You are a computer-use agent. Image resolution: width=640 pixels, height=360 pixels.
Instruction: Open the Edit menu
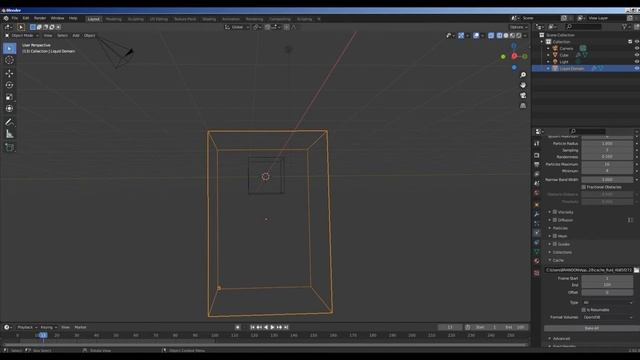(26, 18)
